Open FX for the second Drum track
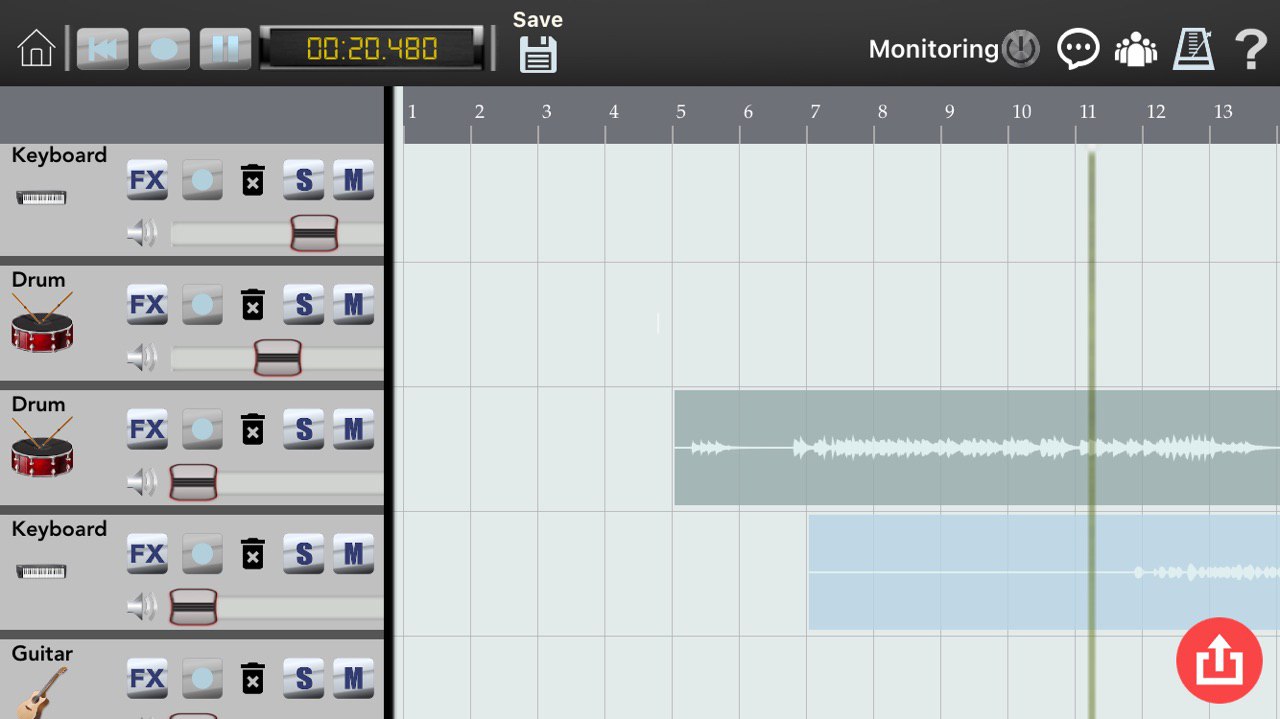This screenshot has height=719, width=1280. (x=147, y=429)
